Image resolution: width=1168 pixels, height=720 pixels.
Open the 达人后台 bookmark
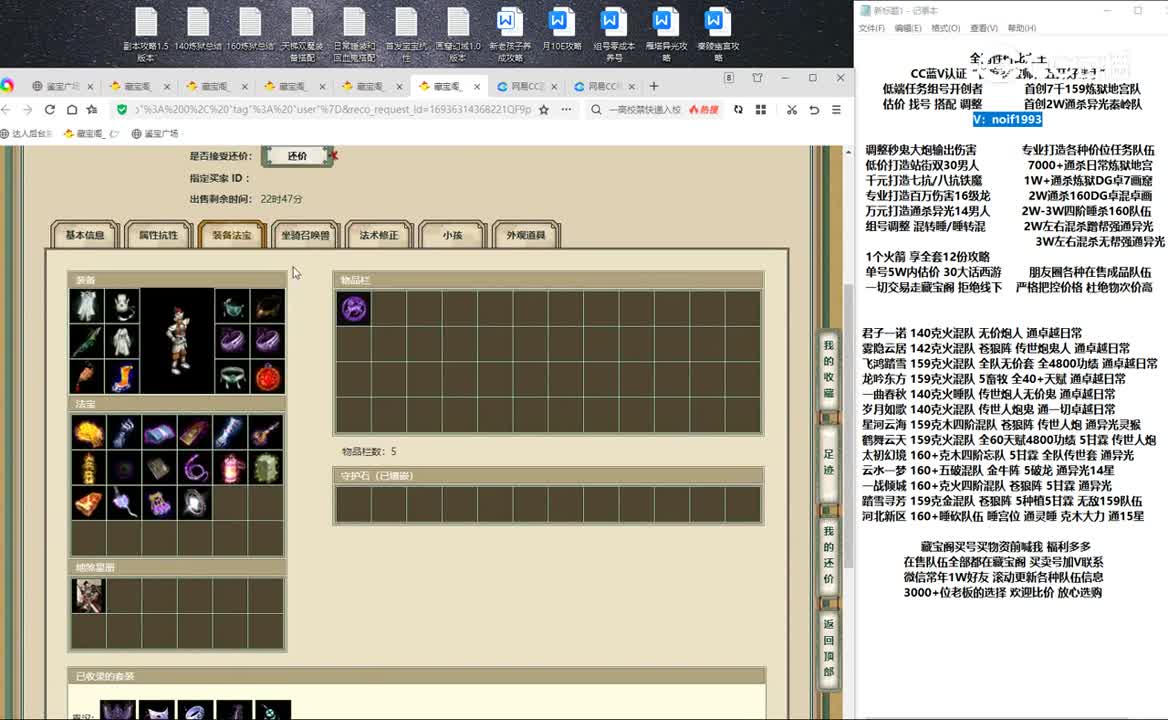pyautogui.click(x=26, y=133)
